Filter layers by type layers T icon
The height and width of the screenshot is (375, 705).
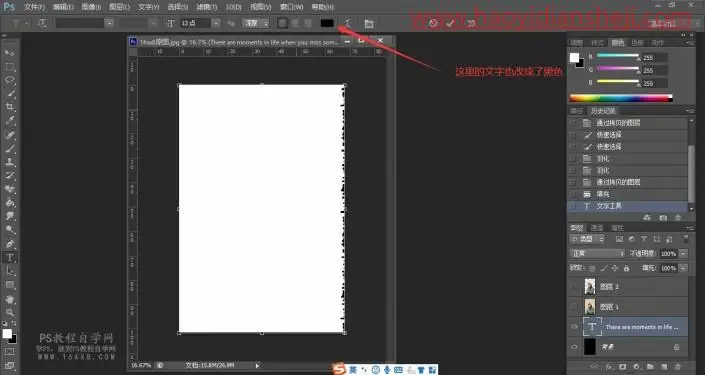pyautogui.click(x=644, y=239)
